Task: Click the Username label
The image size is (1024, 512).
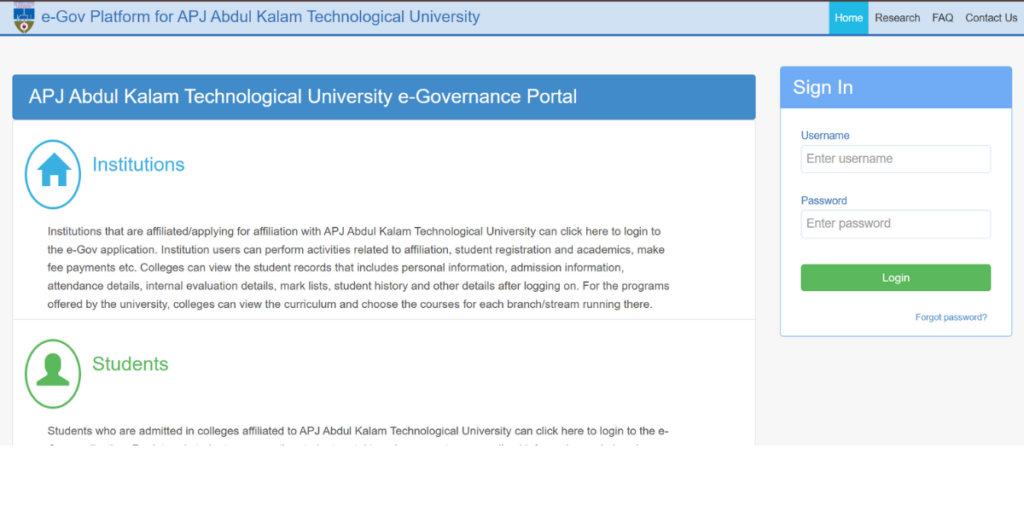Action: click(x=825, y=135)
